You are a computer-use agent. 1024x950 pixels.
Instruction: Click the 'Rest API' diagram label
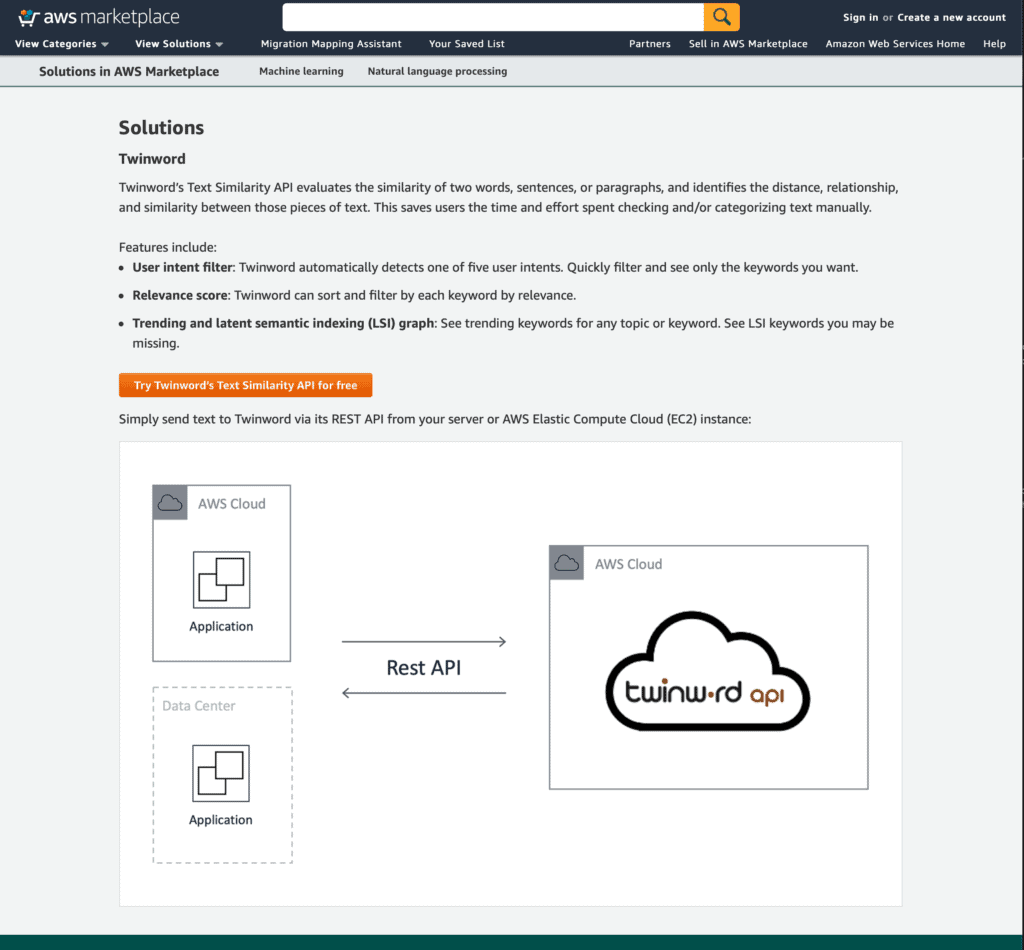[424, 667]
